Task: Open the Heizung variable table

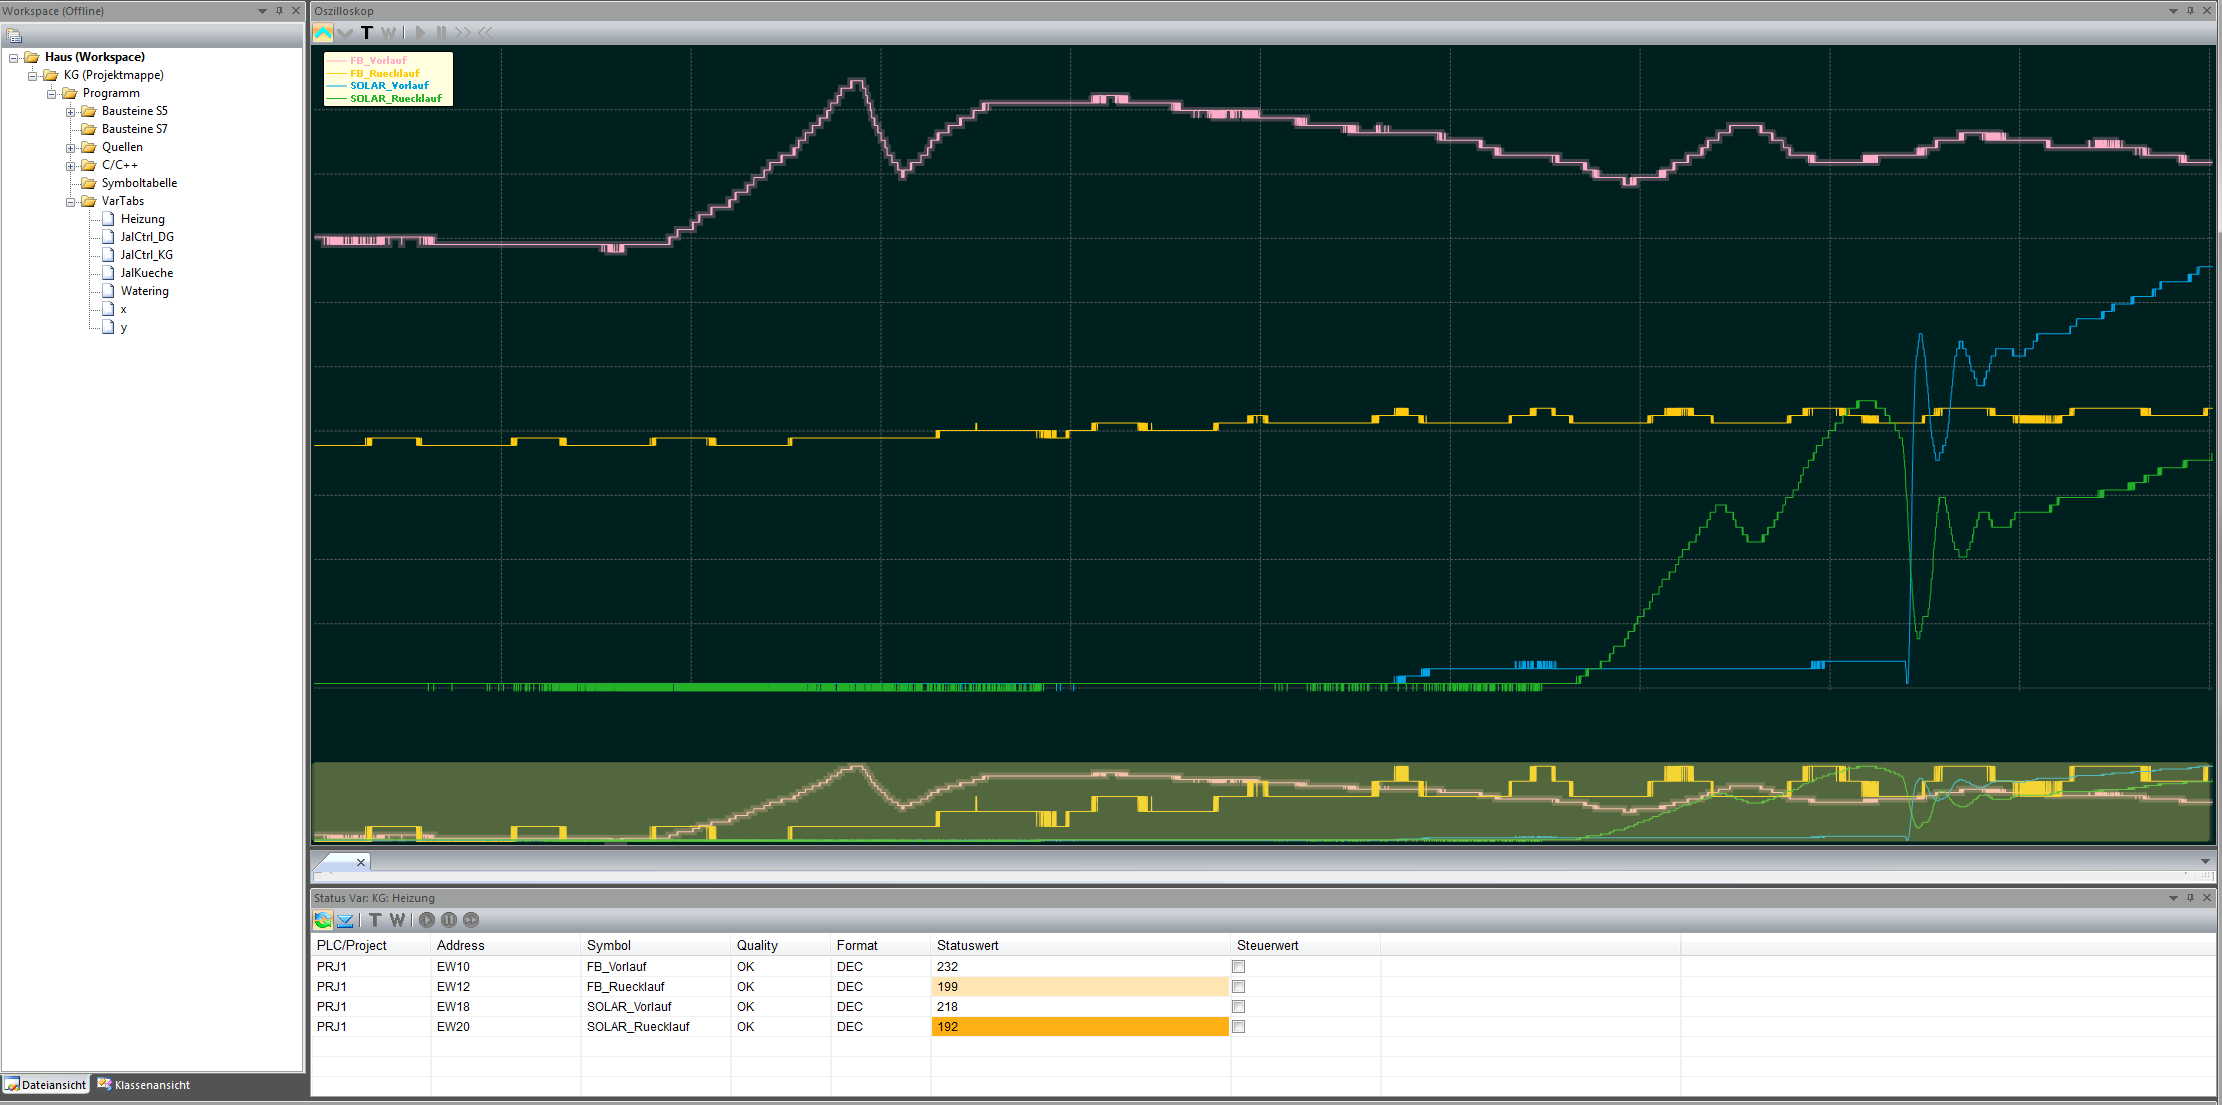Action: tap(142, 219)
